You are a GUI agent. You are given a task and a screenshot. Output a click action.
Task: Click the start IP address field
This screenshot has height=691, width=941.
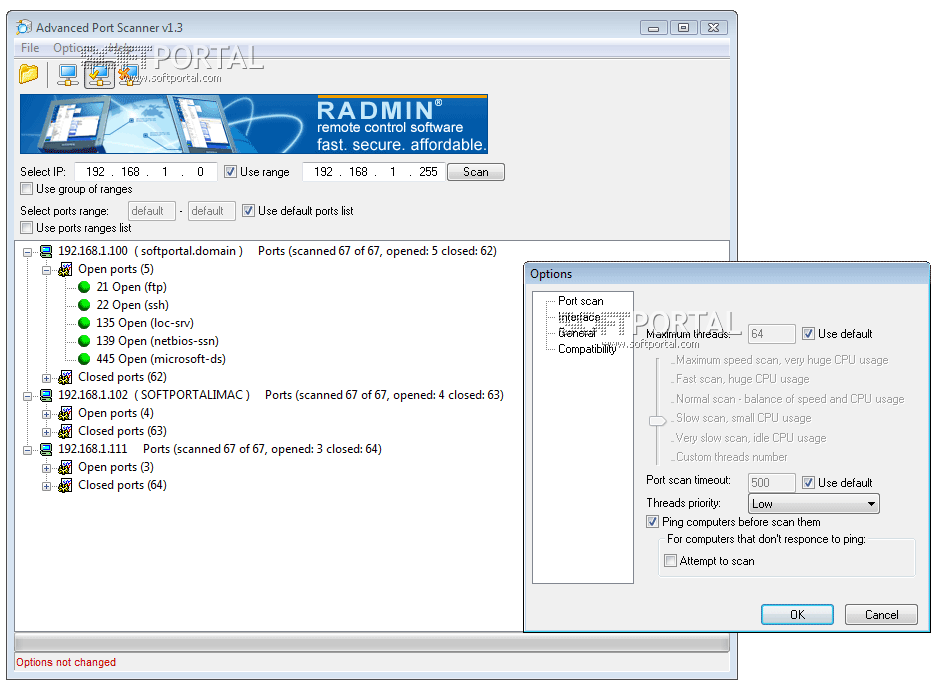[146, 172]
